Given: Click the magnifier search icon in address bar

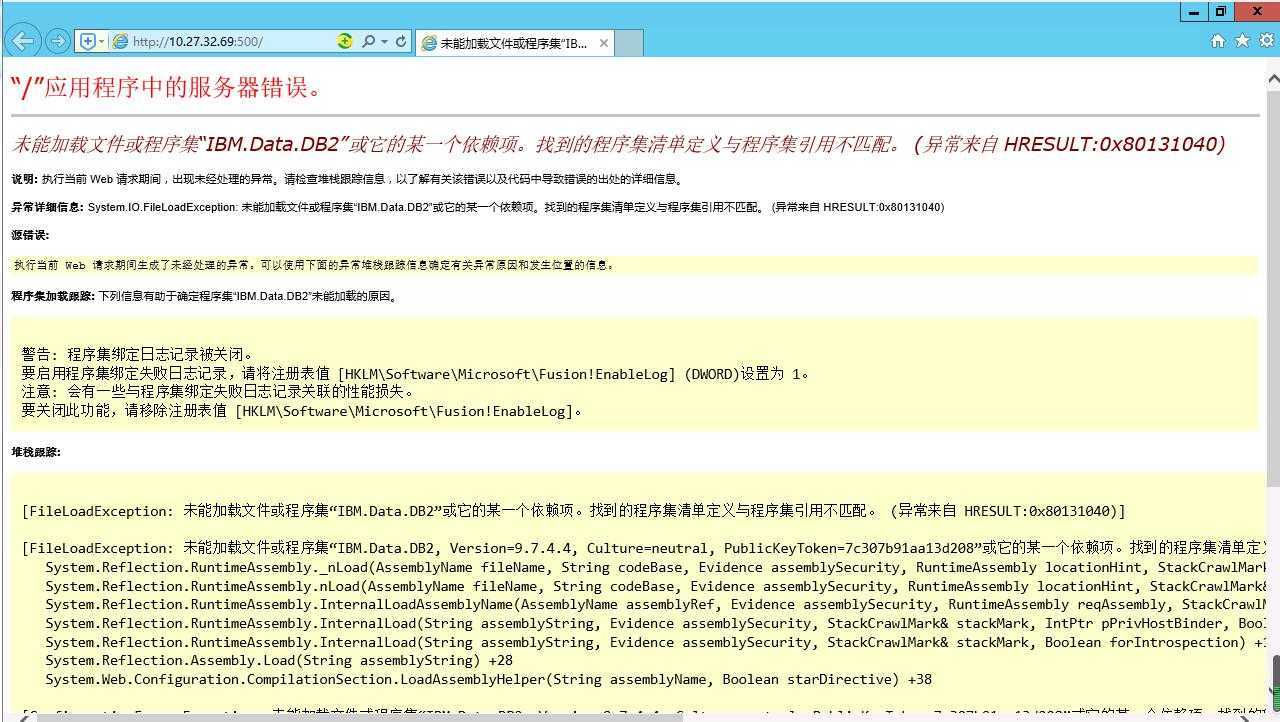Looking at the screenshot, I should pyautogui.click(x=368, y=41).
